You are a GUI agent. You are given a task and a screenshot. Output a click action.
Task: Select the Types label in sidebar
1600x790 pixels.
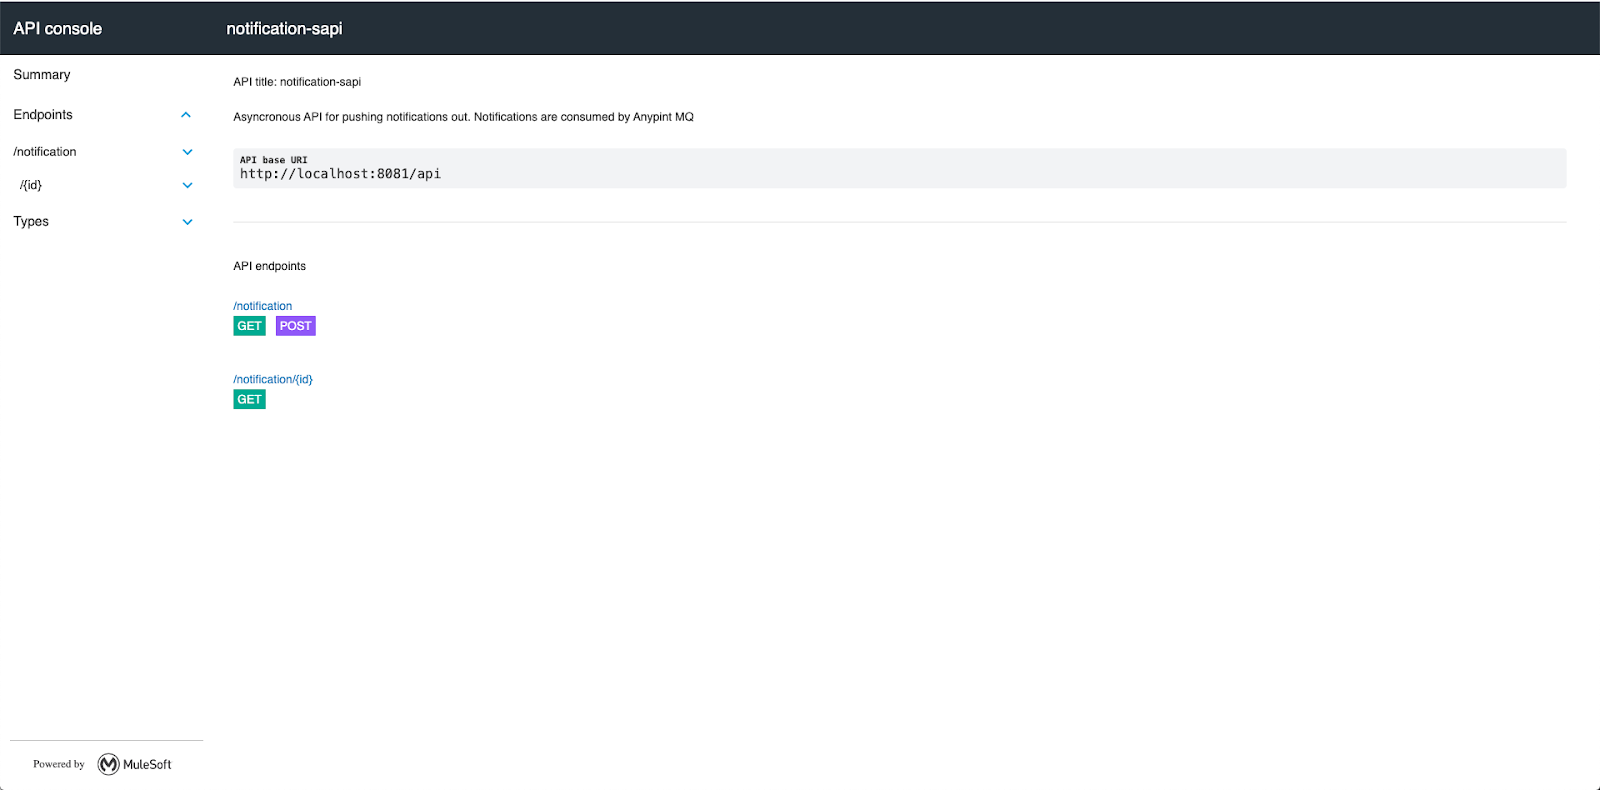(x=31, y=222)
